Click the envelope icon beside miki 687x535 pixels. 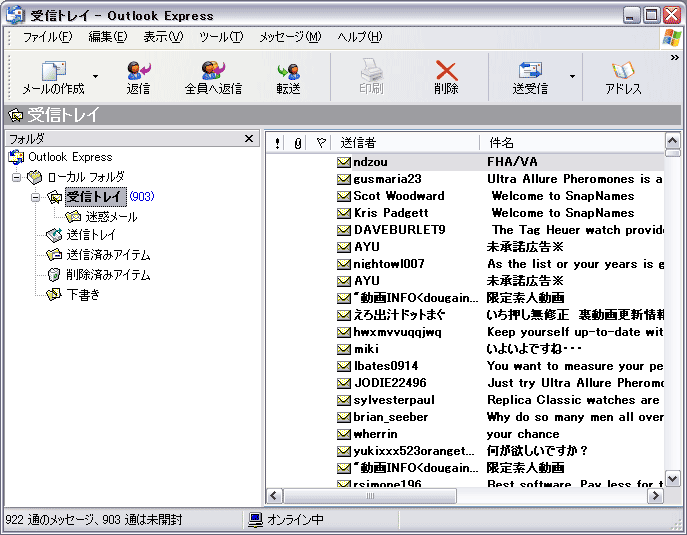(344, 349)
